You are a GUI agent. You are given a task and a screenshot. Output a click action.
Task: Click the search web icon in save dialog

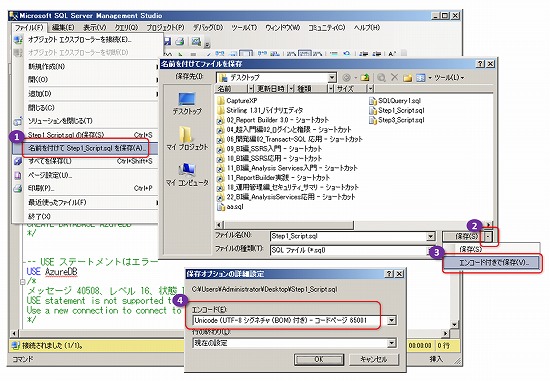[381, 78]
